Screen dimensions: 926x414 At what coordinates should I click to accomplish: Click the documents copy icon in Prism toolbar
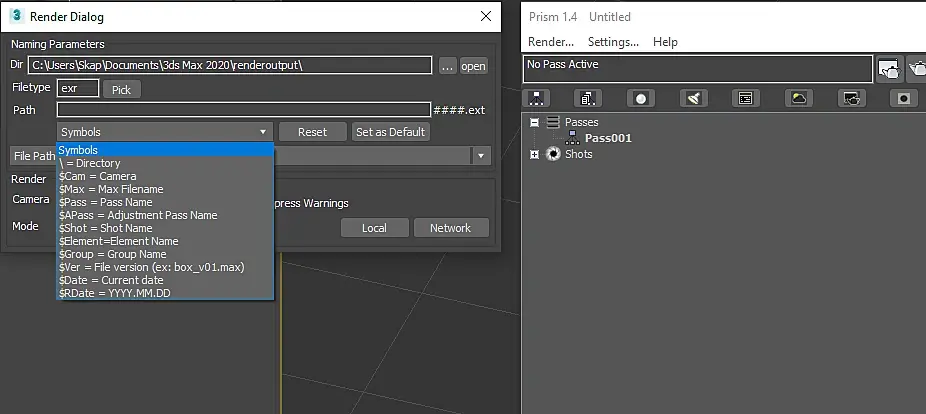tap(588, 98)
